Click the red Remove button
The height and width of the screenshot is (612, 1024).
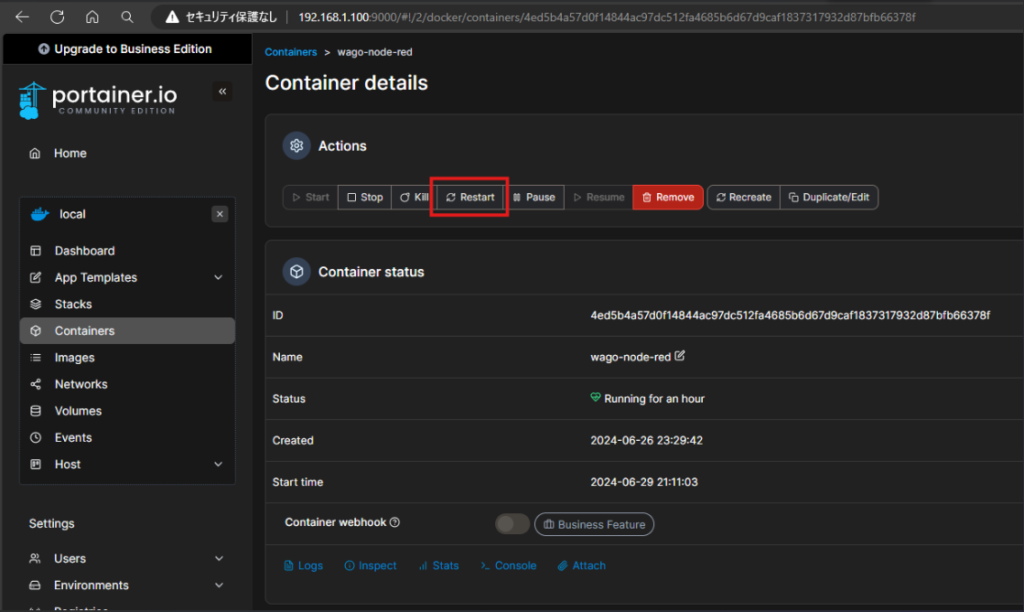667,197
